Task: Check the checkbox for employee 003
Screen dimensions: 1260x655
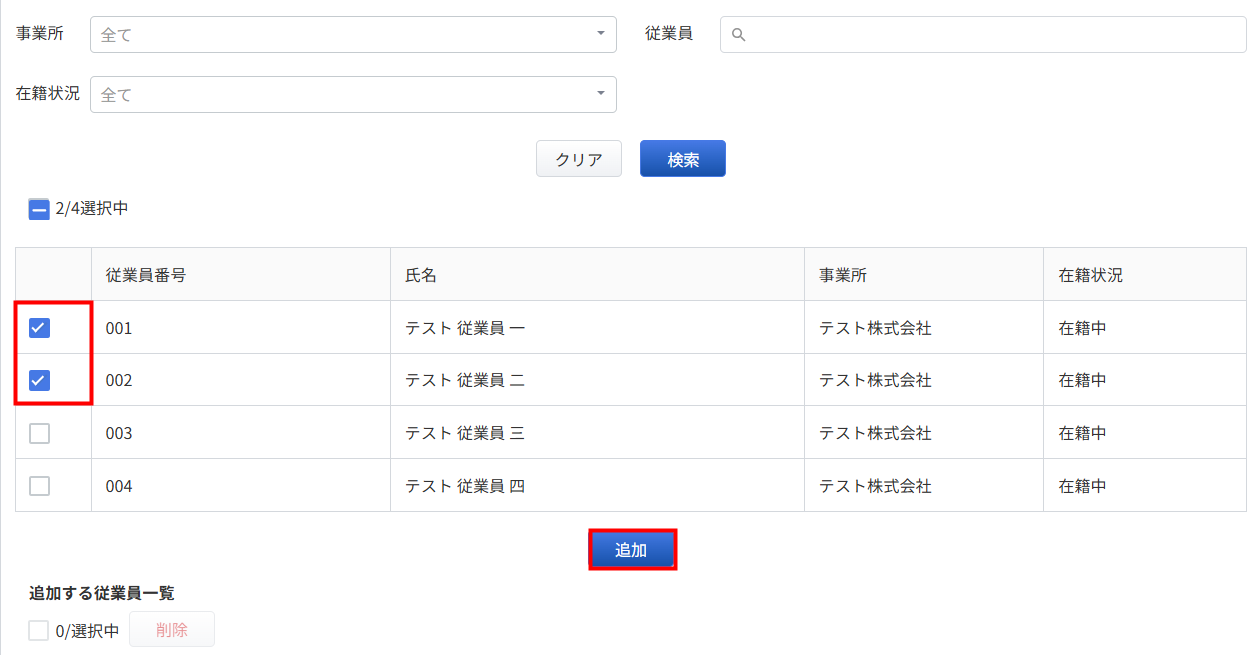Action: 39,433
